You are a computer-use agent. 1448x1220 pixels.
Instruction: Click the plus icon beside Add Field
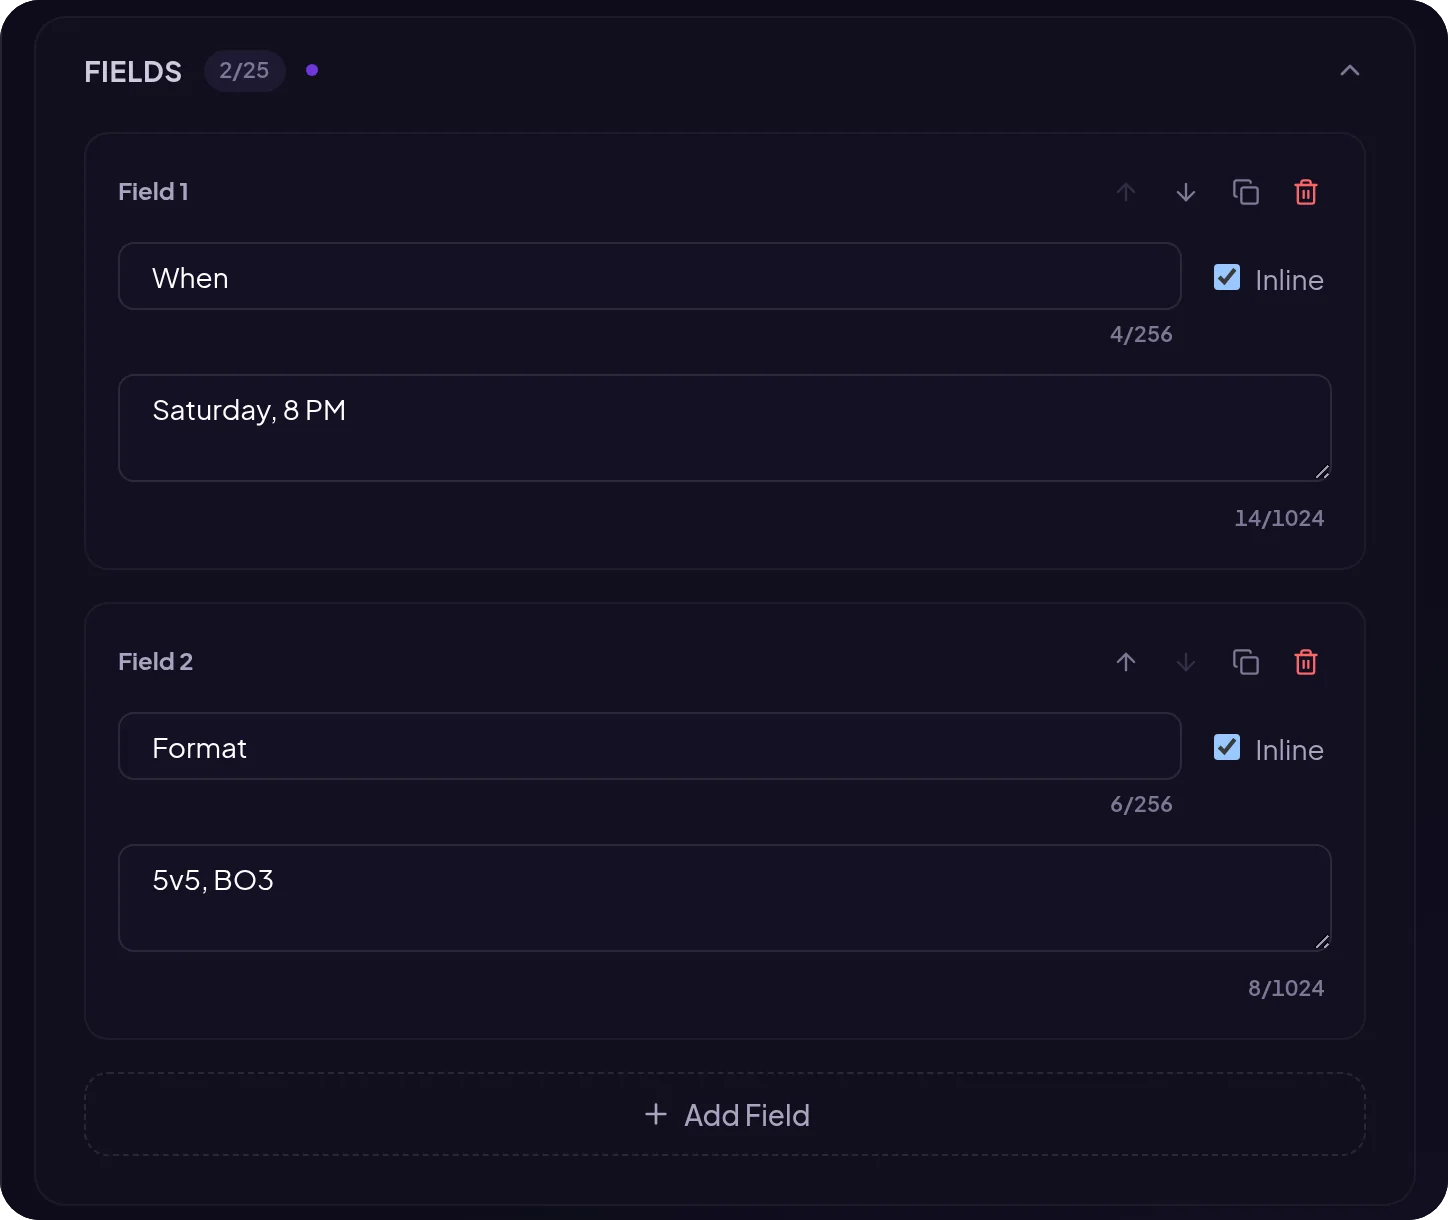656,1114
